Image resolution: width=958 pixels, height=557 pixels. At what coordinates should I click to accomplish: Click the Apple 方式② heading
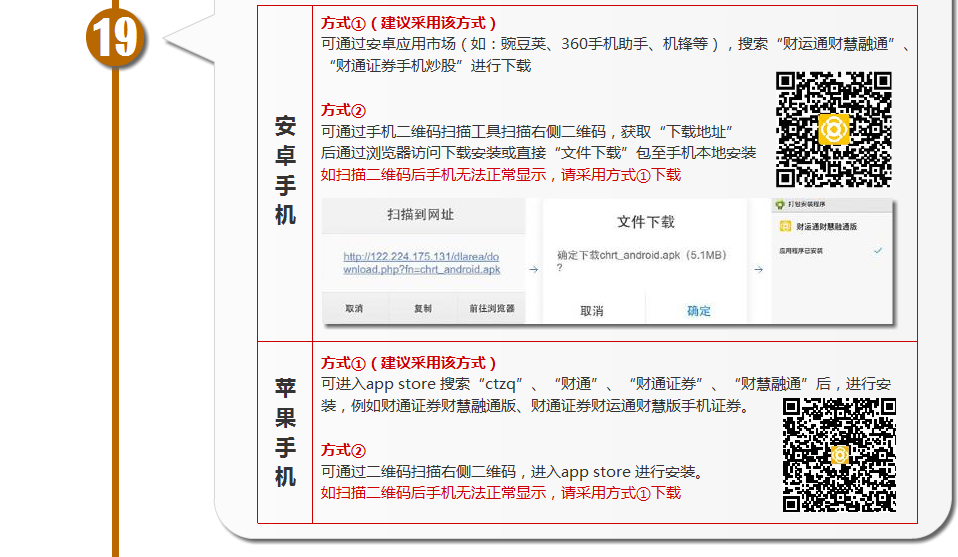click(x=343, y=451)
